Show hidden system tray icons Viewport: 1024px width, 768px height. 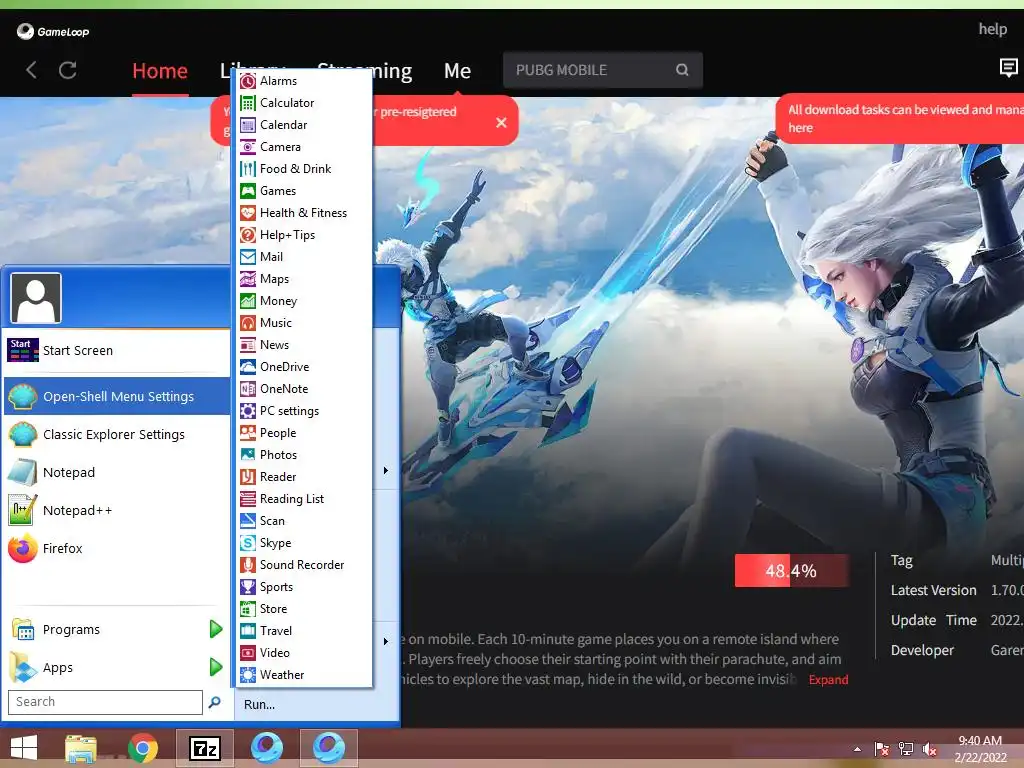[857, 750]
